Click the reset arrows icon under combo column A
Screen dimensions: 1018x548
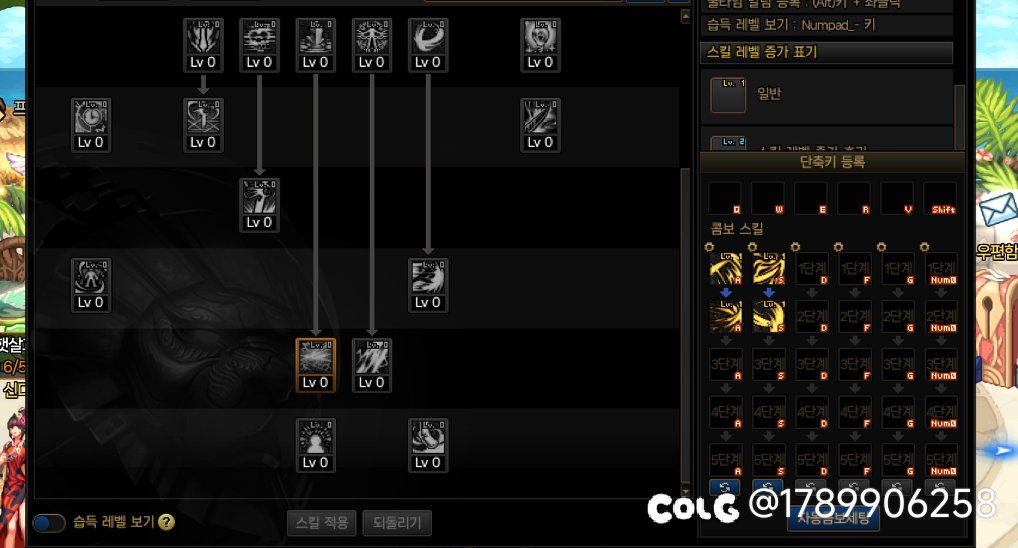725,487
